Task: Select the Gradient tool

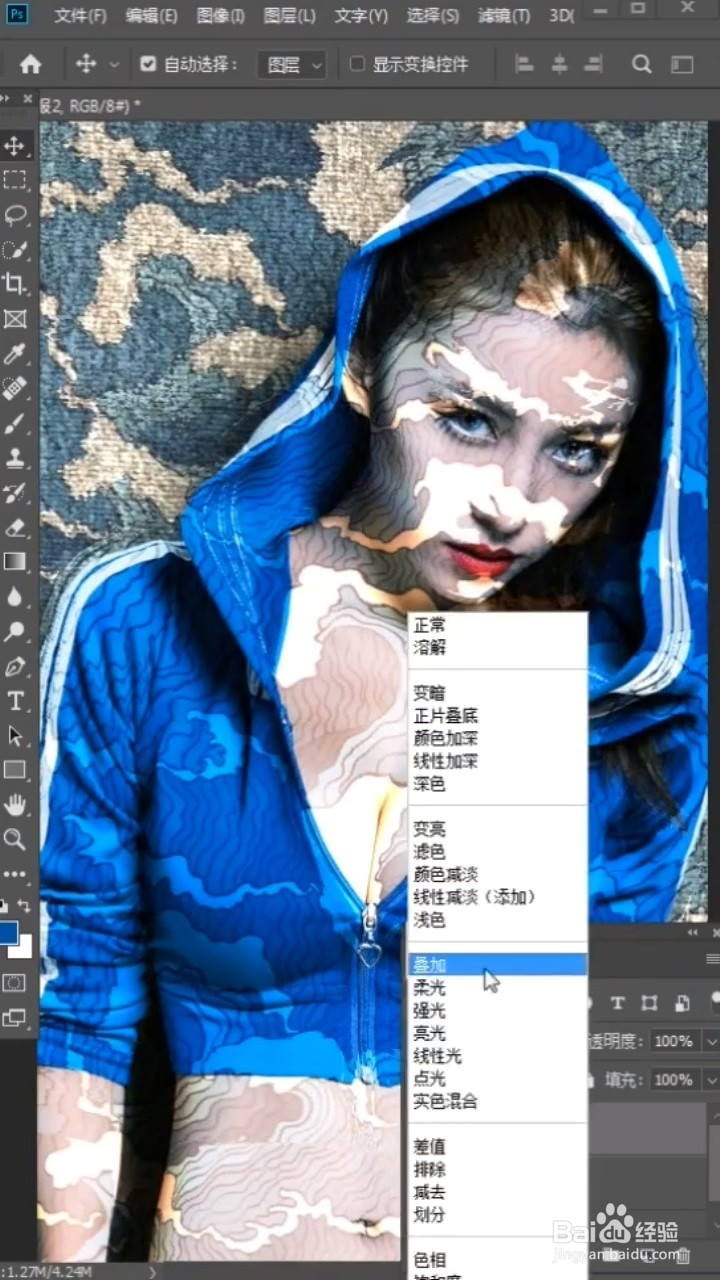Action: (x=14, y=561)
